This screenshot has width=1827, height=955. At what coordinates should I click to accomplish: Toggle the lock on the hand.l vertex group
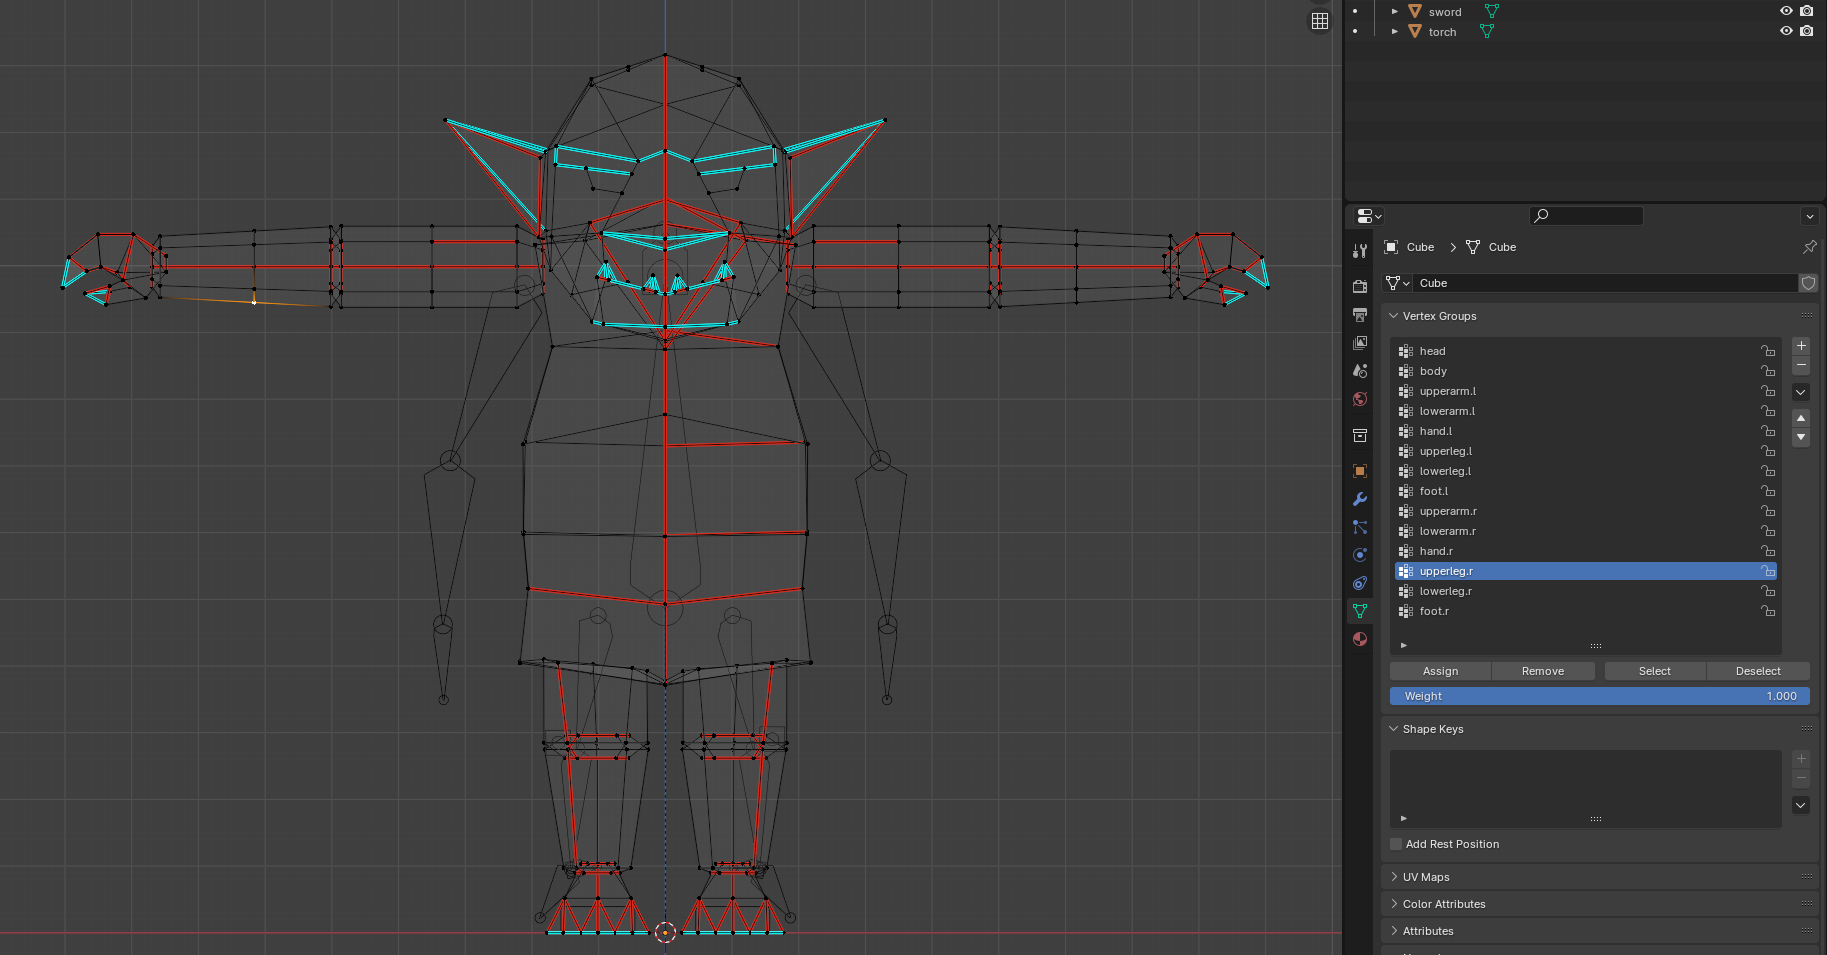pos(1768,431)
